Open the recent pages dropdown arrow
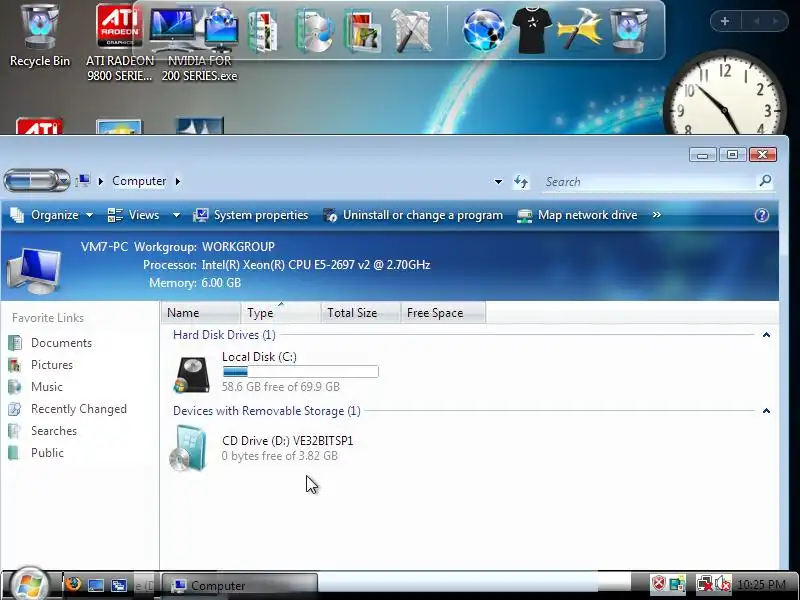The height and width of the screenshot is (600, 800). (x=64, y=181)
